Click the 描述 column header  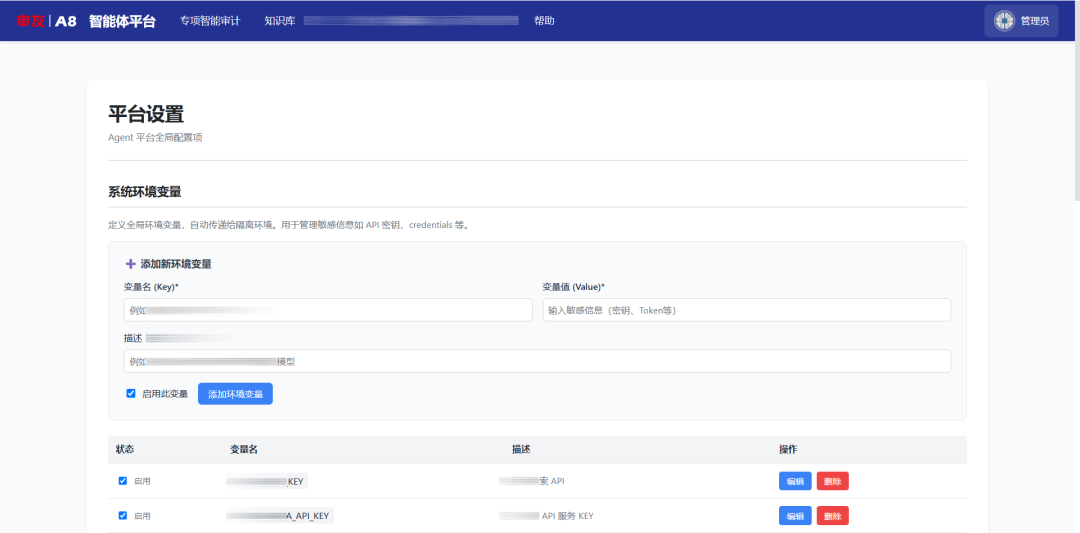click(521, 449)
